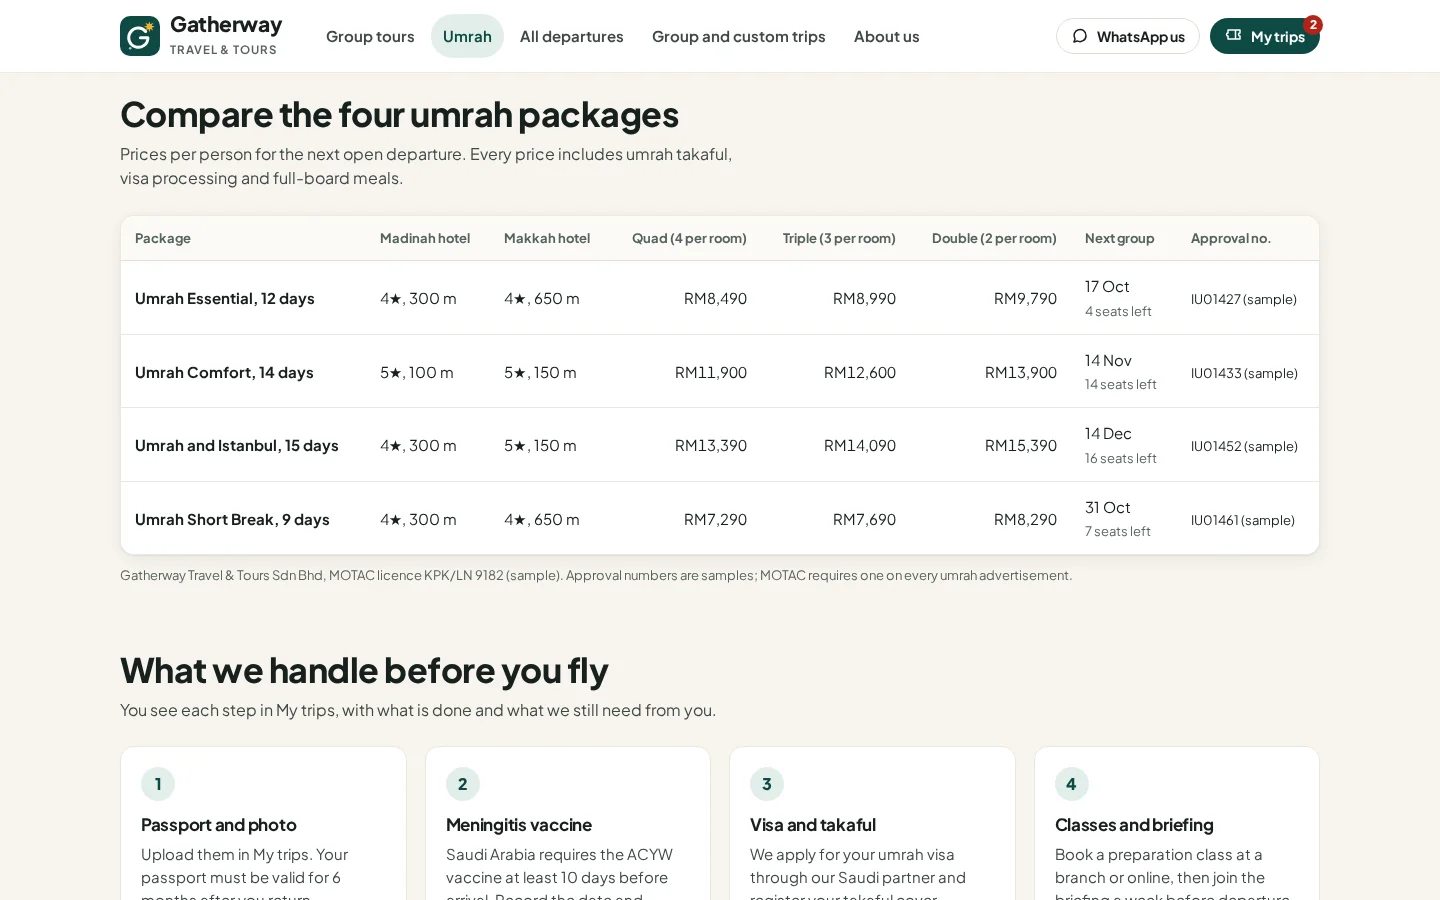Click approval number IU01427 (sample)
Image resolution: width=1440 pixels, height=900 pixels.
pos(1244,299)
